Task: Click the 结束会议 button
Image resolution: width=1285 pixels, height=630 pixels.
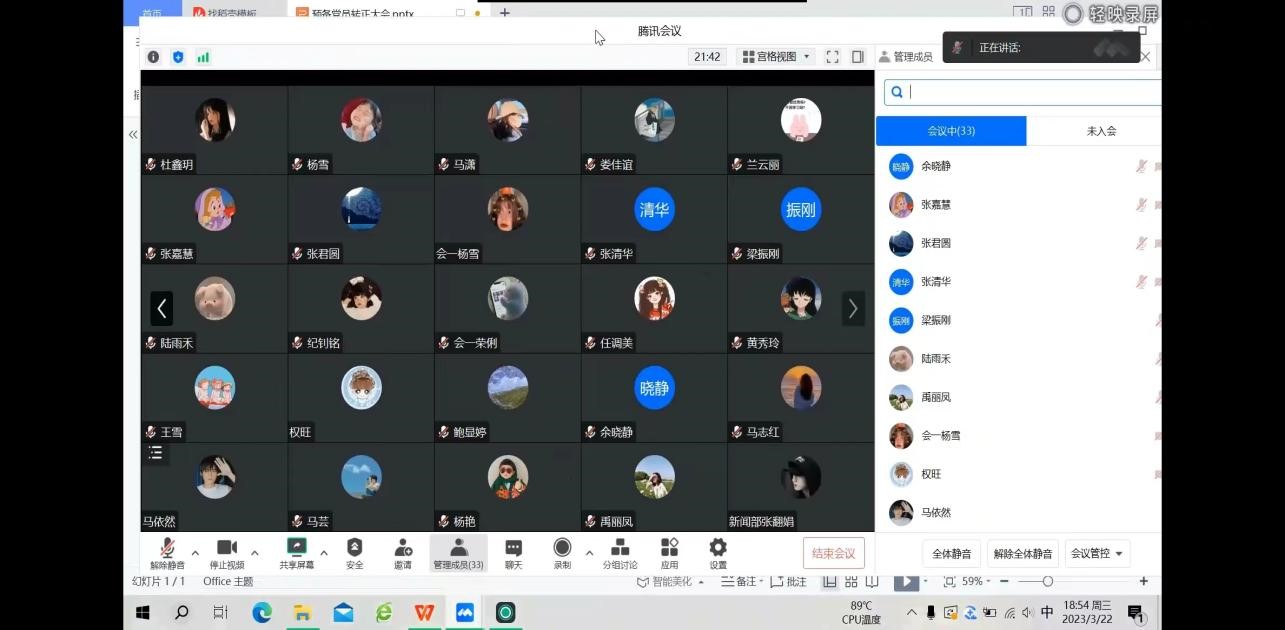Action: point(833,553)
